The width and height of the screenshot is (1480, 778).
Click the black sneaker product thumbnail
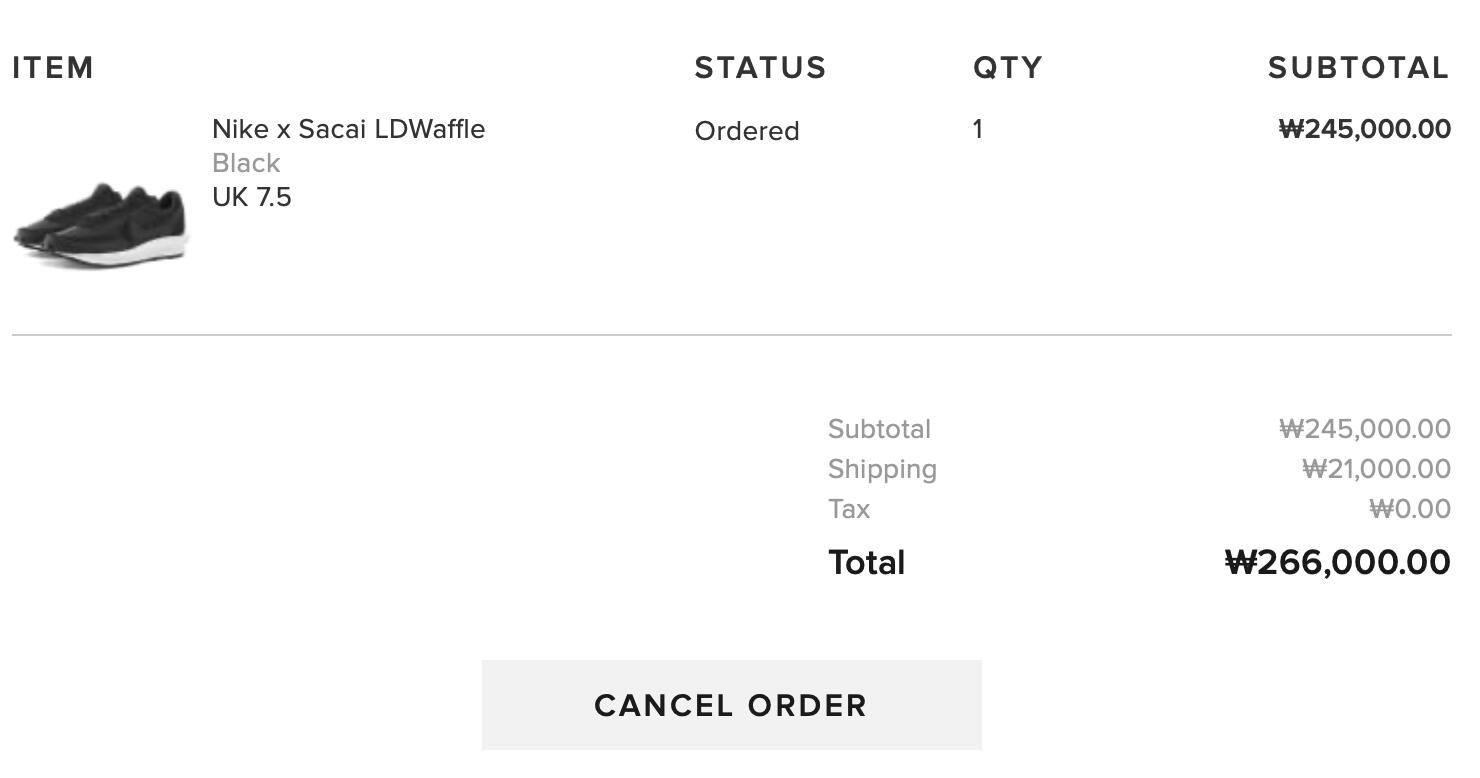pos(100,223)
